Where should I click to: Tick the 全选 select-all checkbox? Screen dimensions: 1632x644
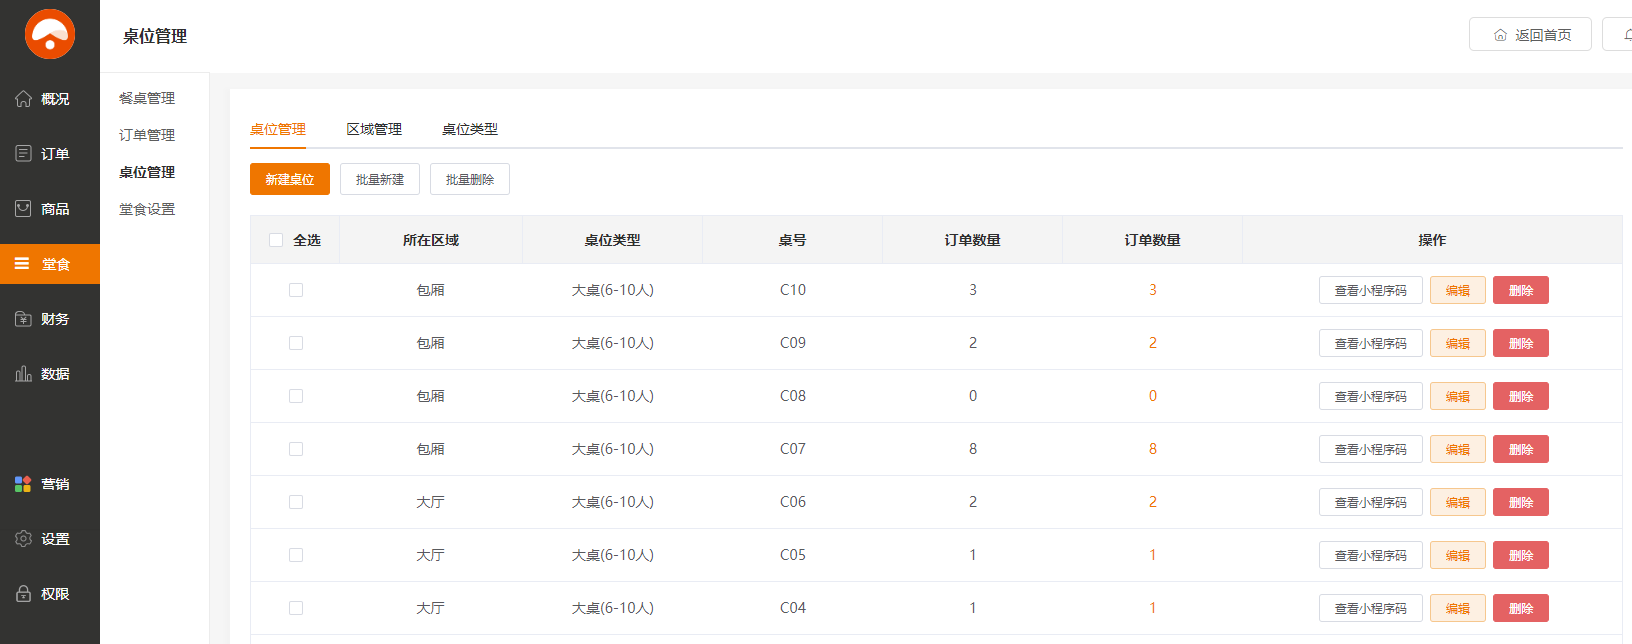pyautogui.click(x=276, y=240)
